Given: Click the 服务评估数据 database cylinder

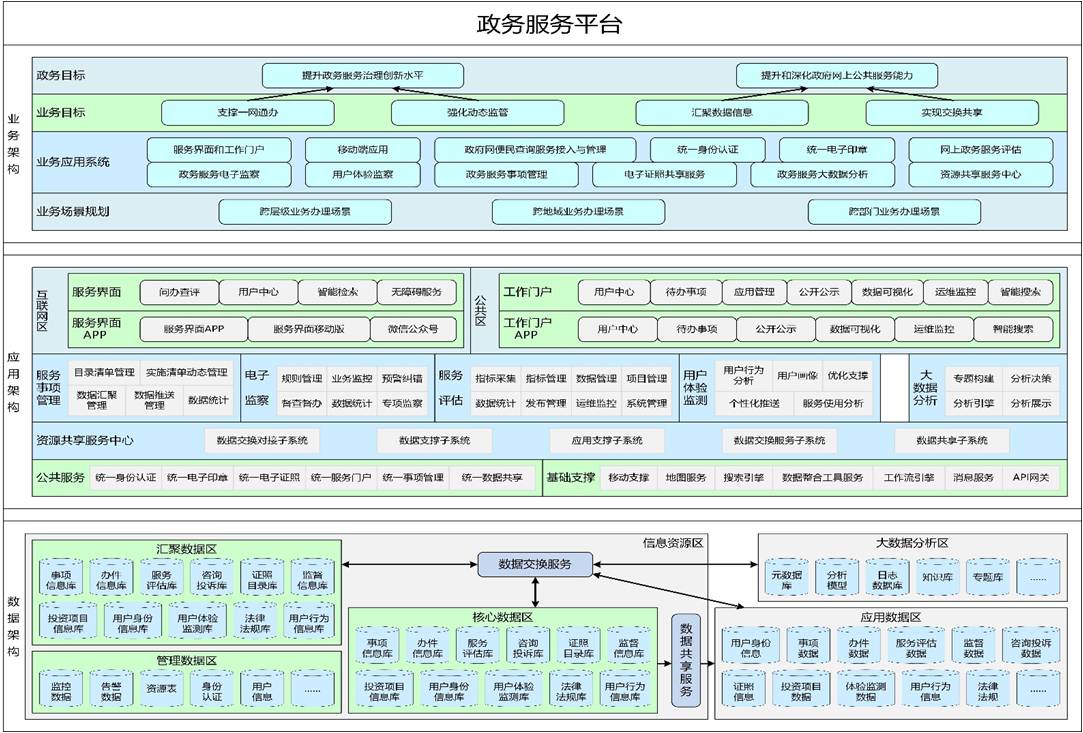Looking at the screenshot, I should [x=916, y=647].
